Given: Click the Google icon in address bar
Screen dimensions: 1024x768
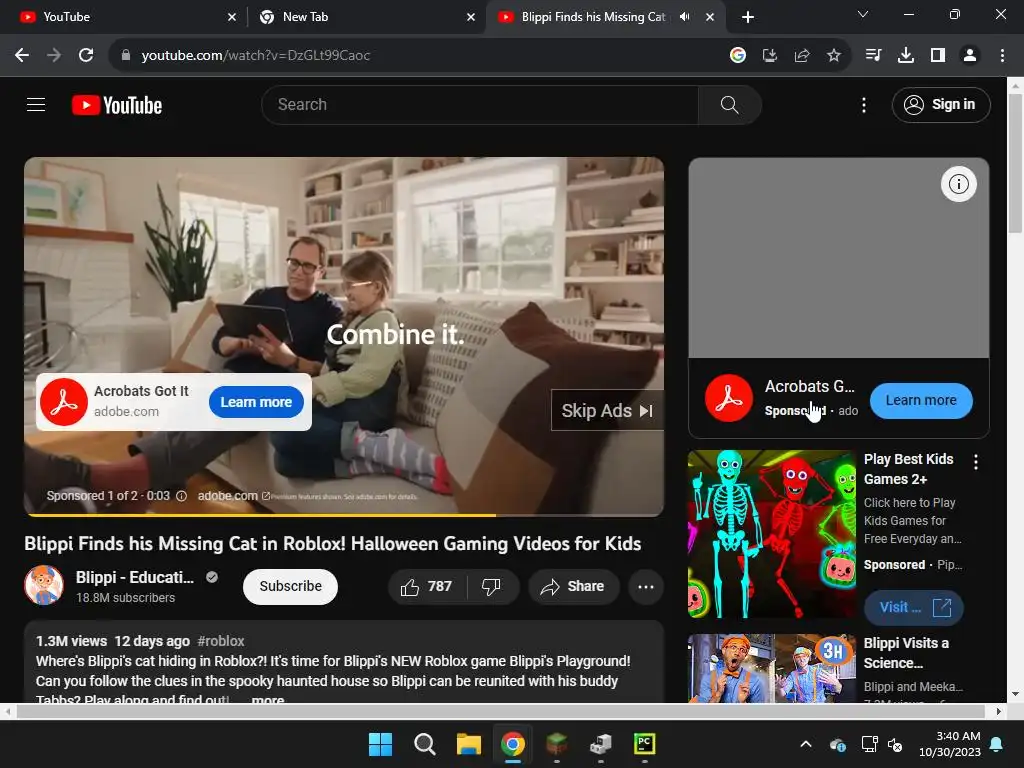Looking at the screenshot, I should 737,56.
